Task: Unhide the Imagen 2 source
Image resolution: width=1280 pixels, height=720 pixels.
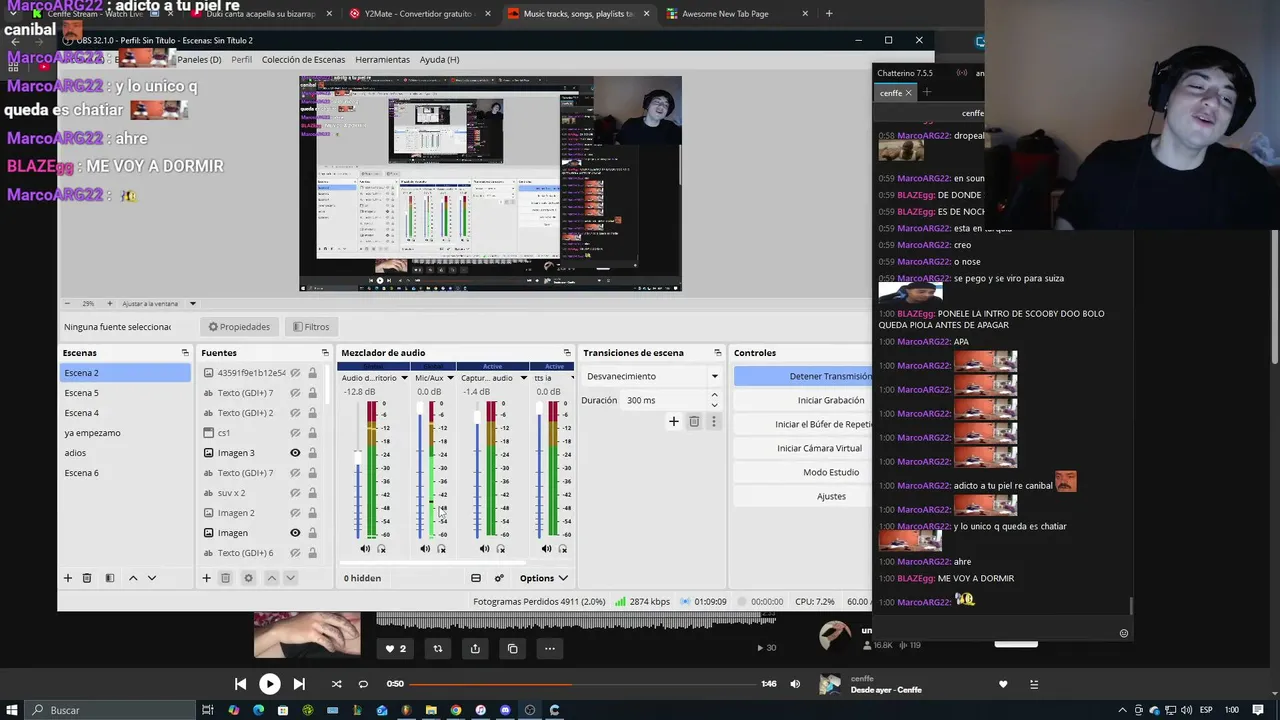Action: click(295, 513)
